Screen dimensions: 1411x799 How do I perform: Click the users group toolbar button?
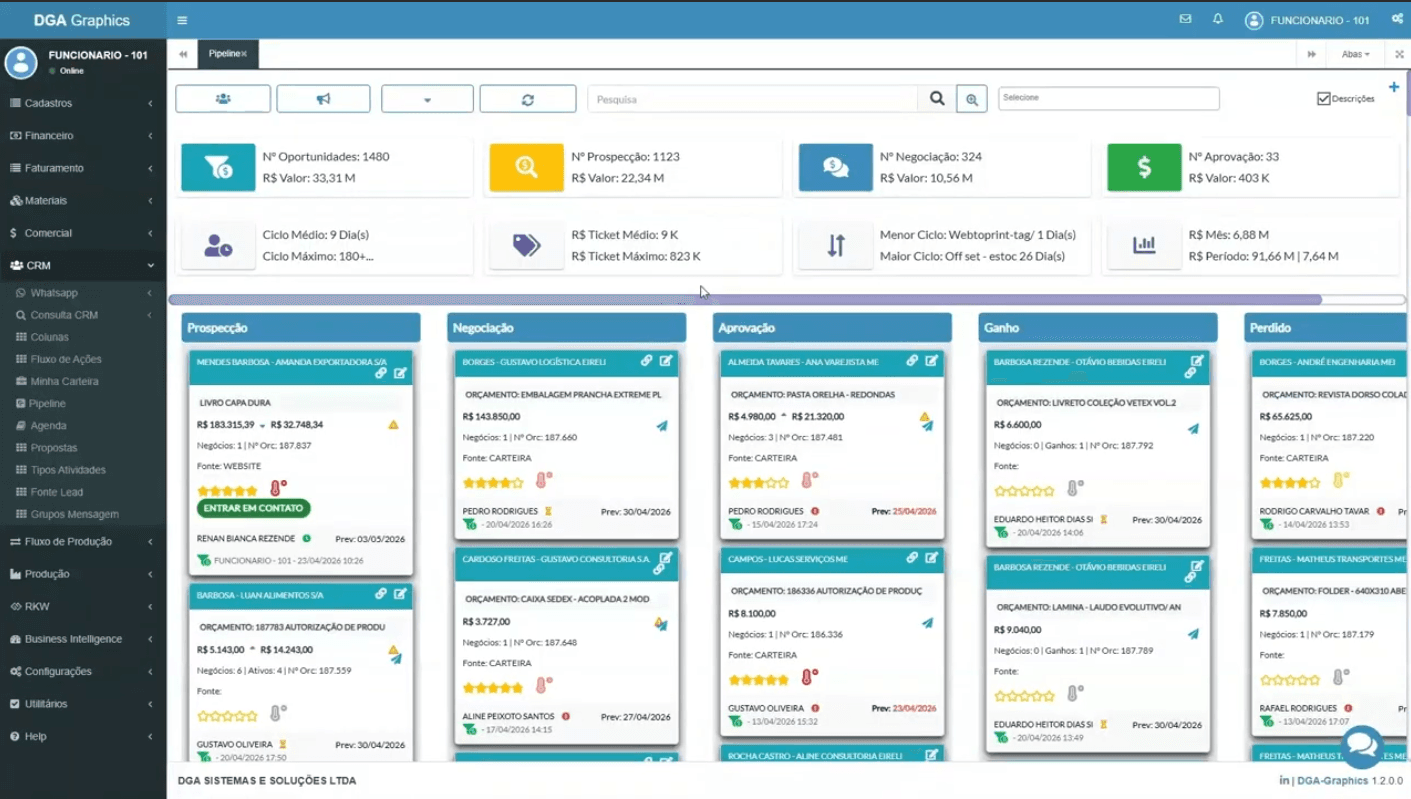tap(223, 99)
